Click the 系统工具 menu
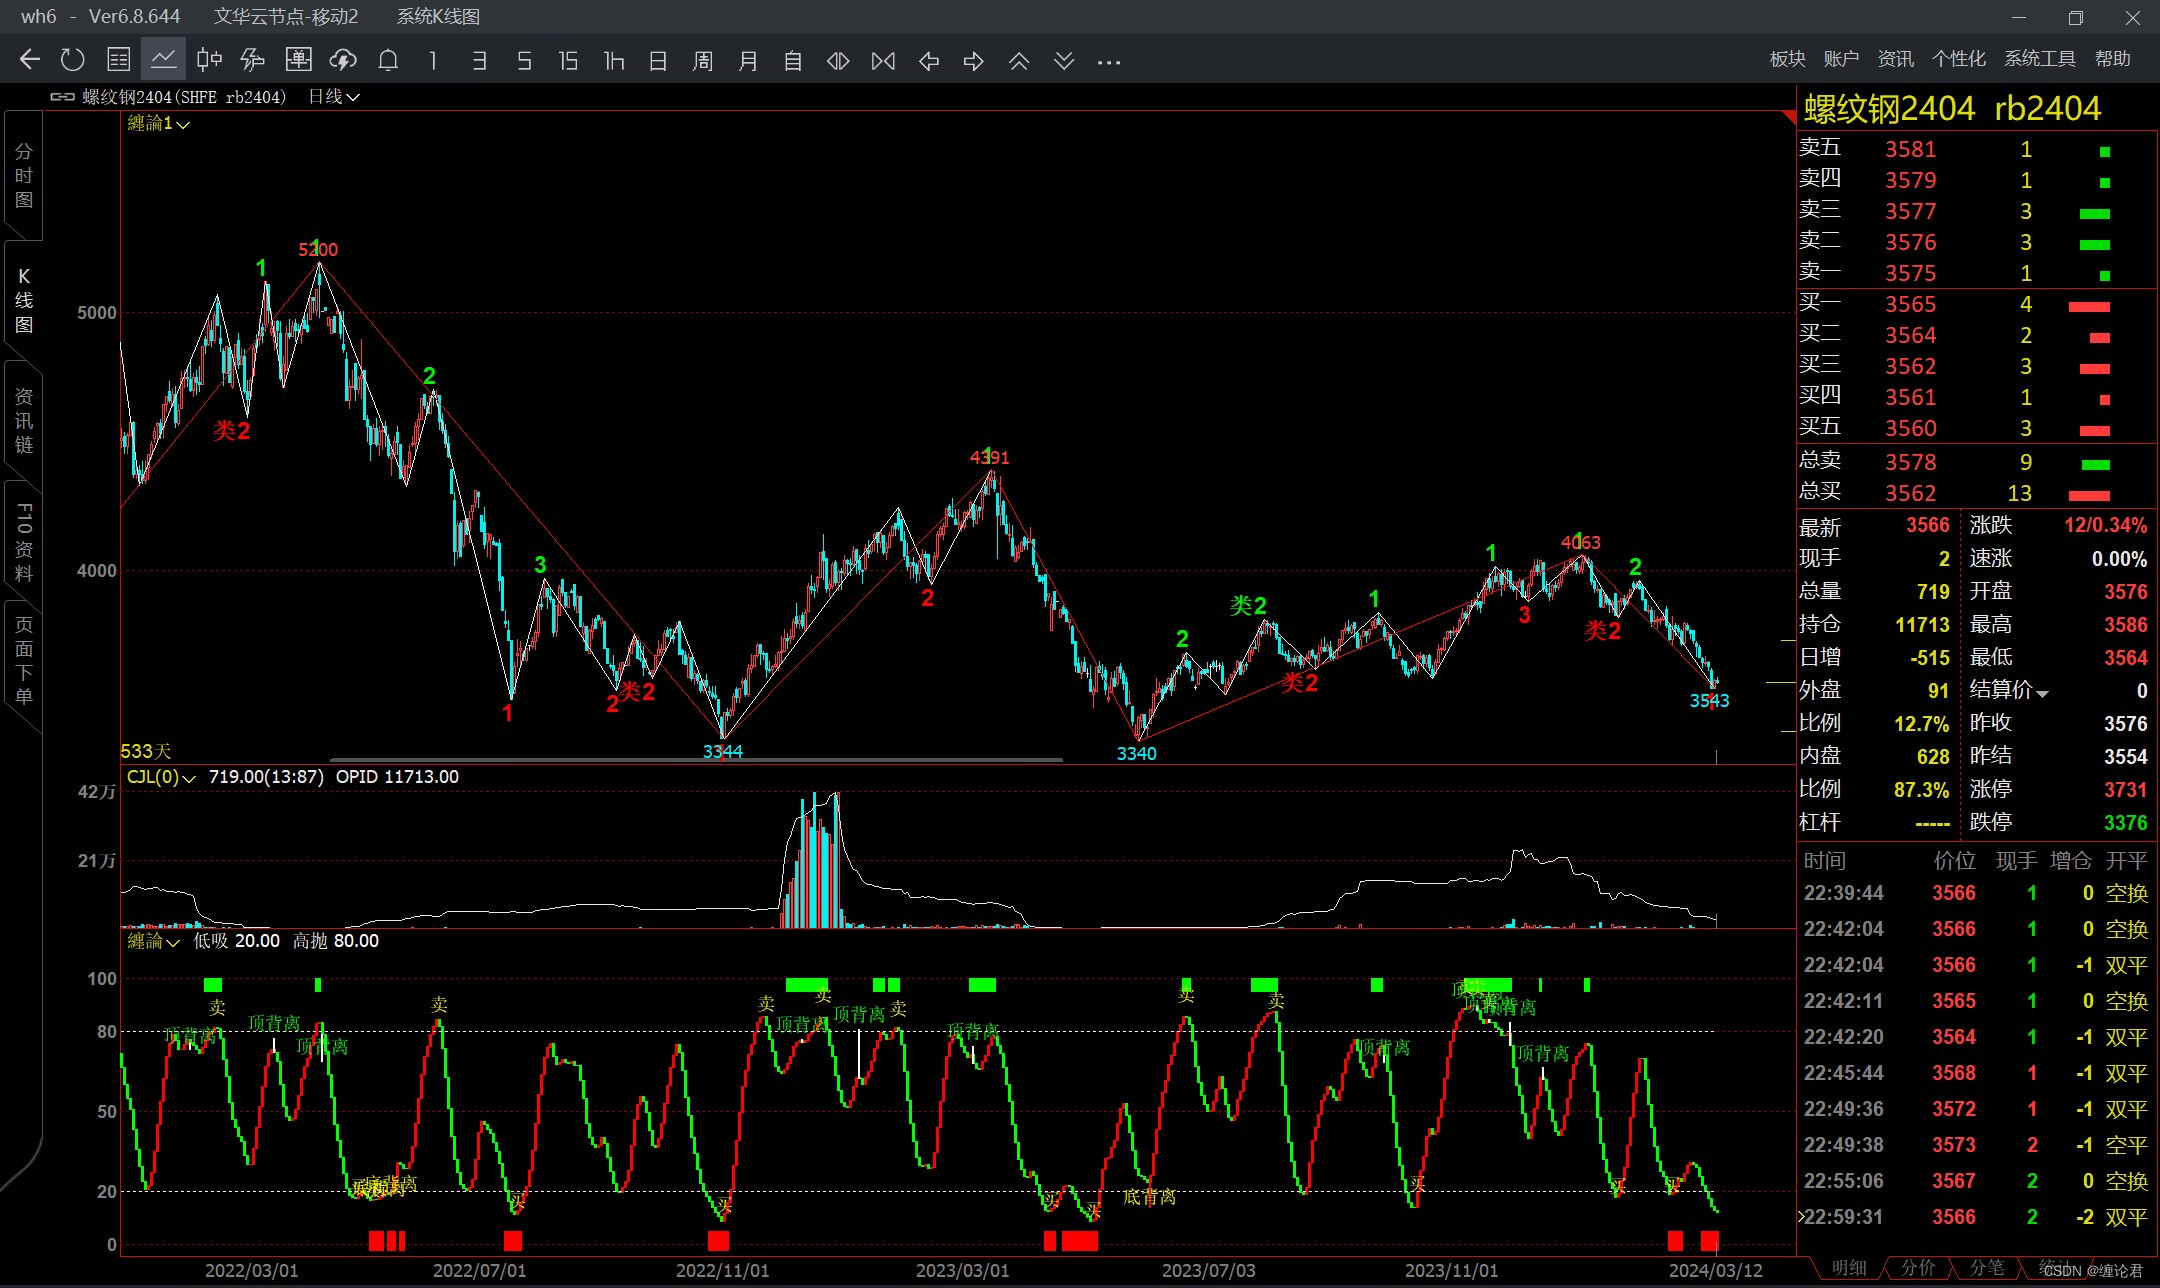This screenshot has width=2160, height=1288. click(2039, 59)
